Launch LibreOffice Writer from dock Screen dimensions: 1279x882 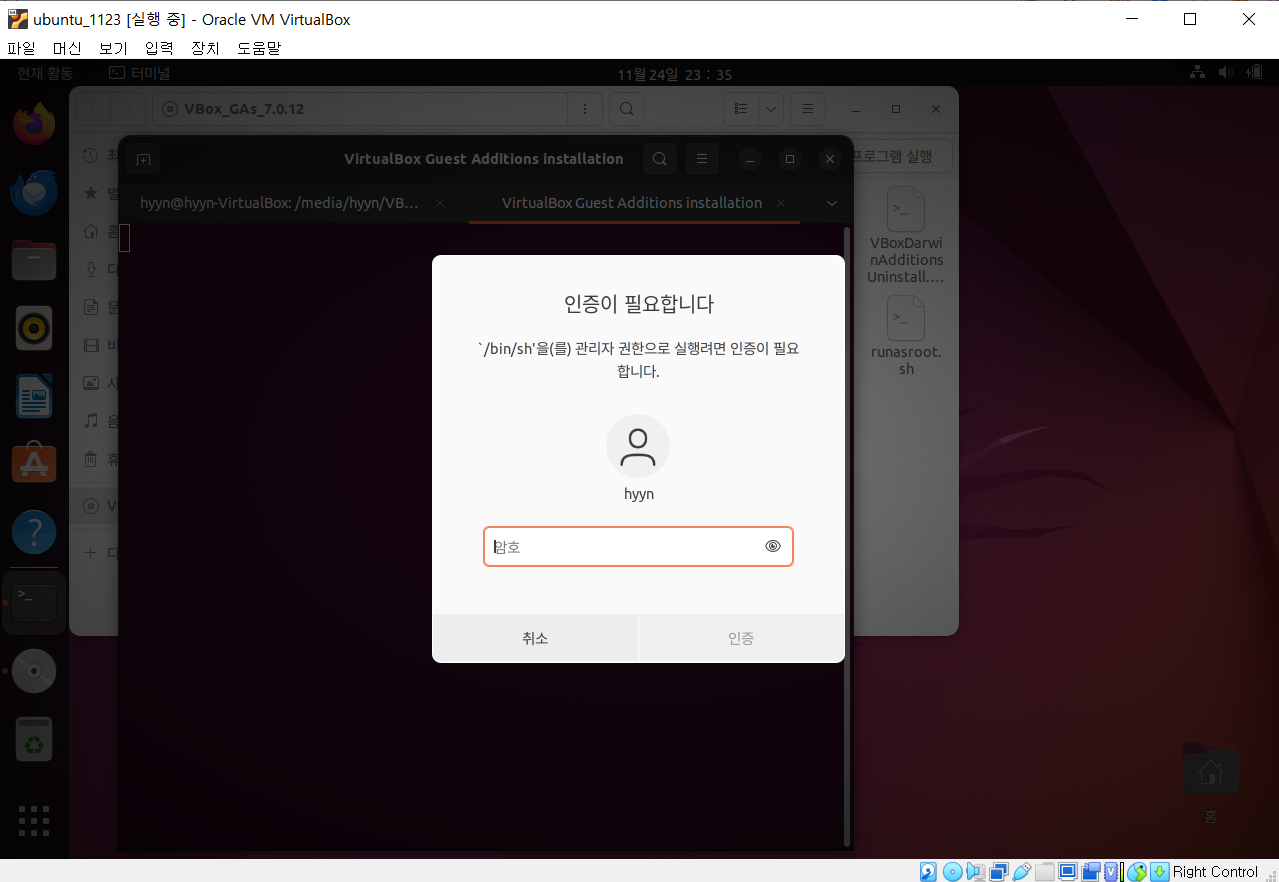click(x=34, y=396)
